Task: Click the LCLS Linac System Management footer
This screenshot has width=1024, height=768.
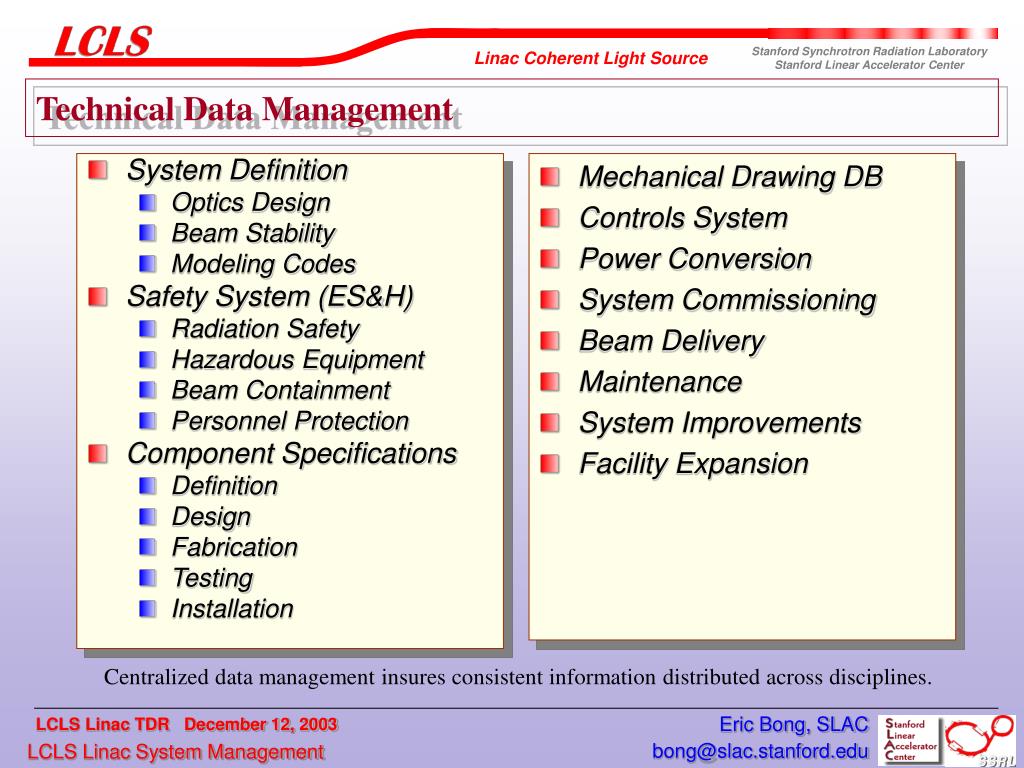Action: (176, 752)
